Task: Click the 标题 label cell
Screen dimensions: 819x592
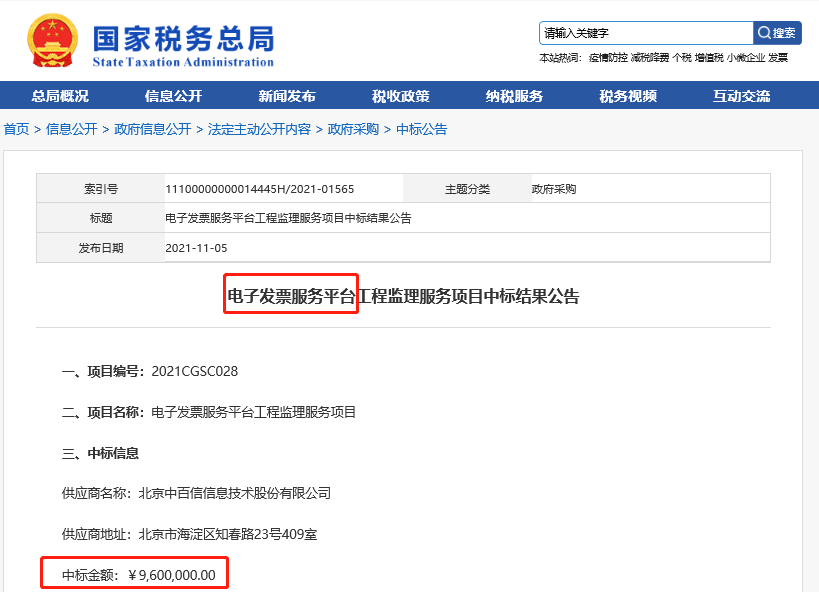Action: [x=101, y=218]
